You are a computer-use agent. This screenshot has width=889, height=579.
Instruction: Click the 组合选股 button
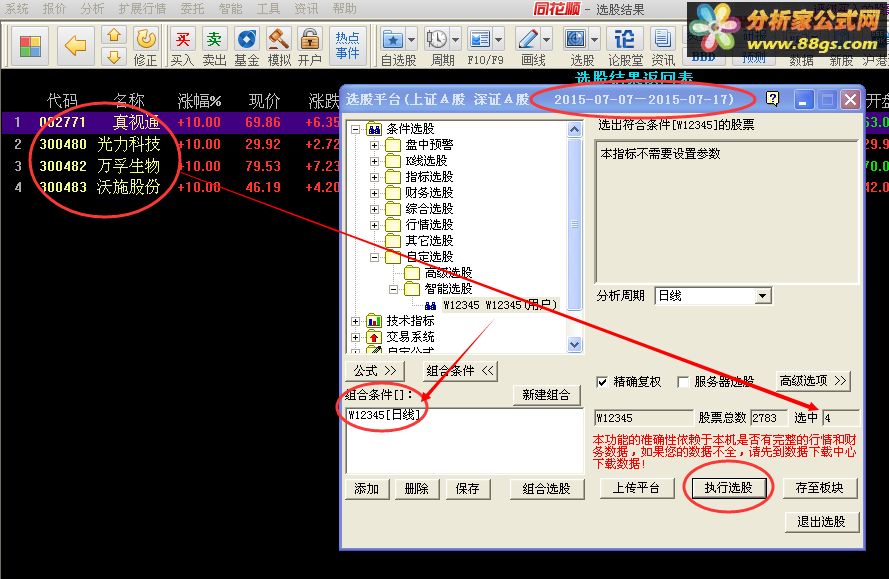(547, 488)
